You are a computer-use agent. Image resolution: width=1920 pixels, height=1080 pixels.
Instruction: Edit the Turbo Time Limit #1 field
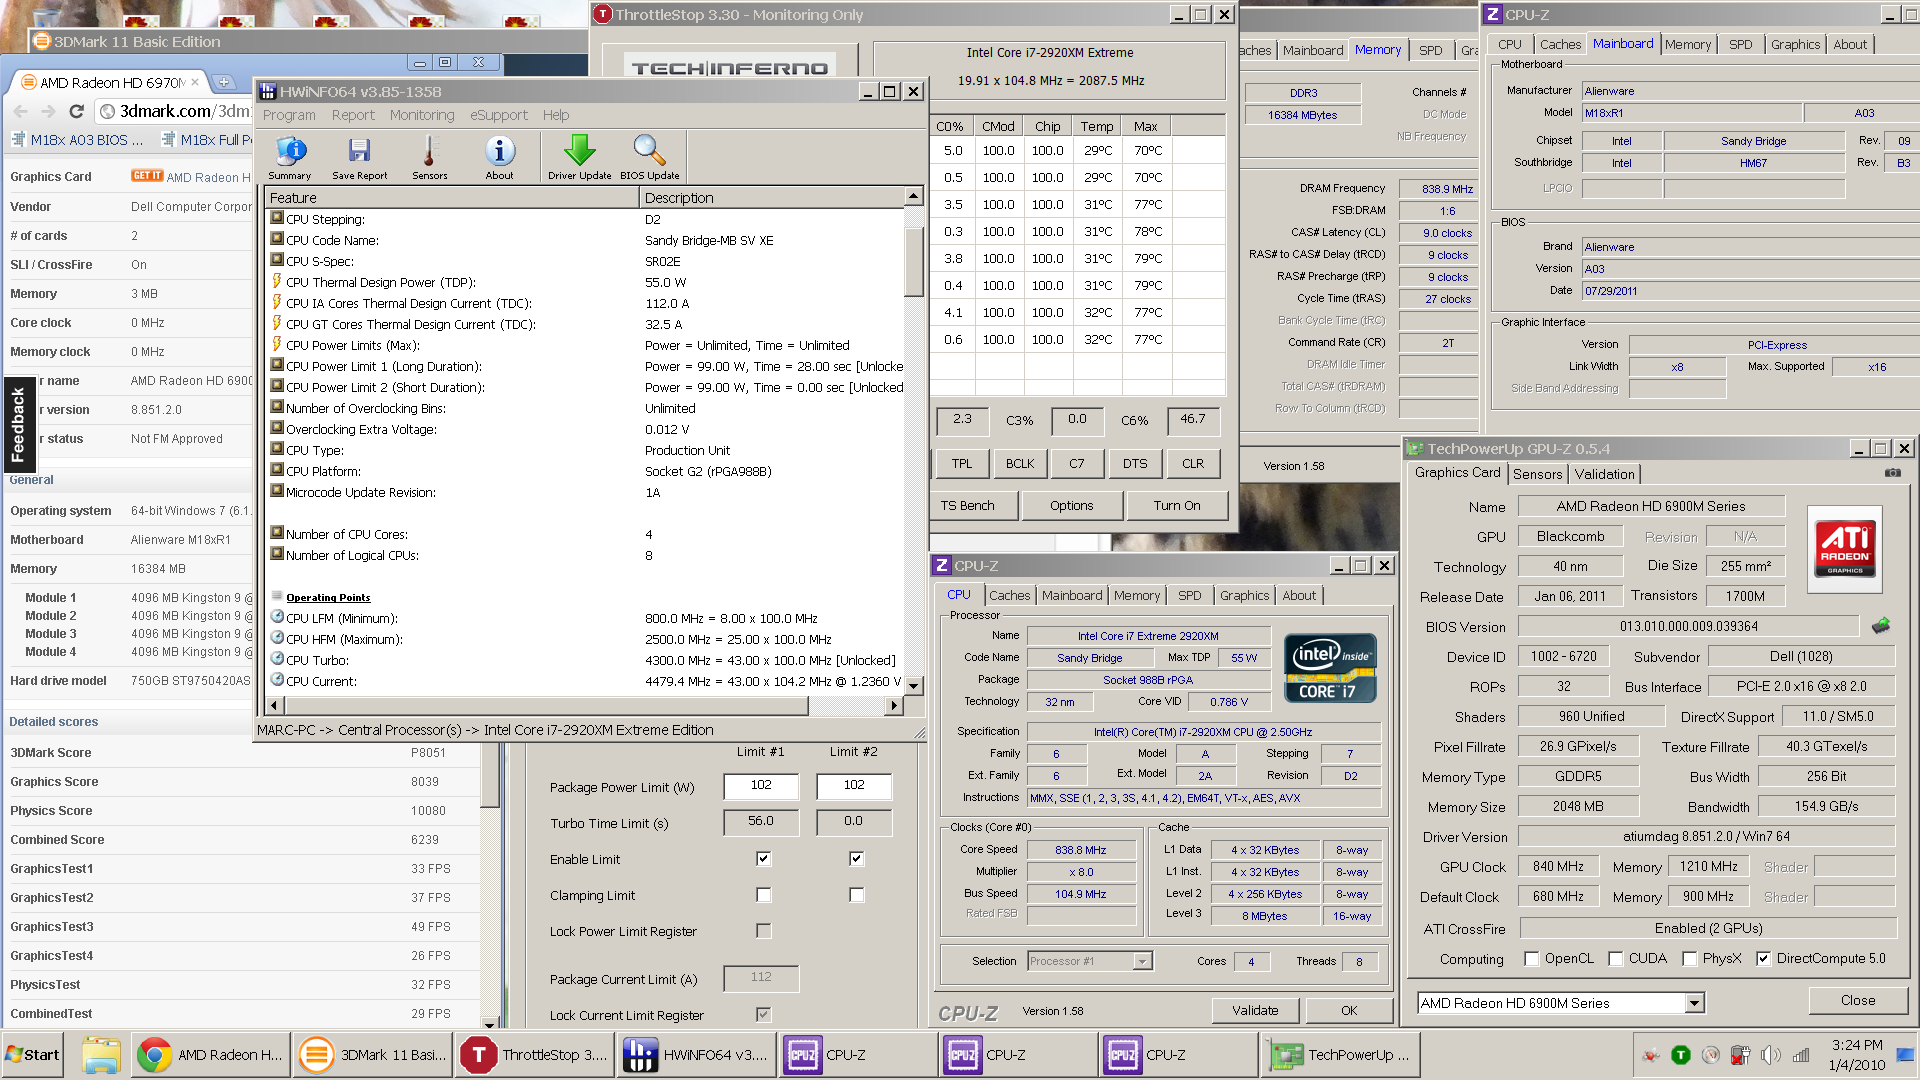(x=761, y=822)
